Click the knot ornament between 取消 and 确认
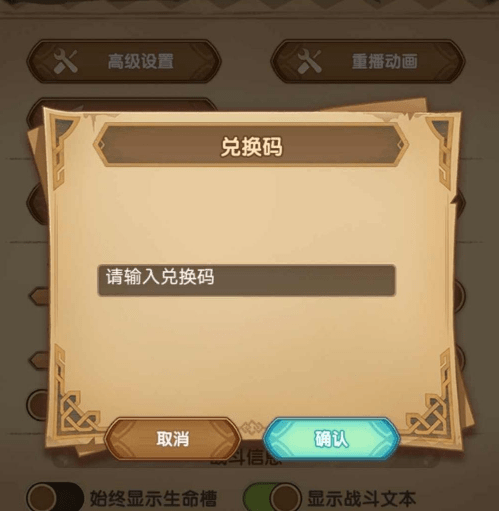This screenshot has width=499, height=511. pyautogui.click(x=252, y=427)
